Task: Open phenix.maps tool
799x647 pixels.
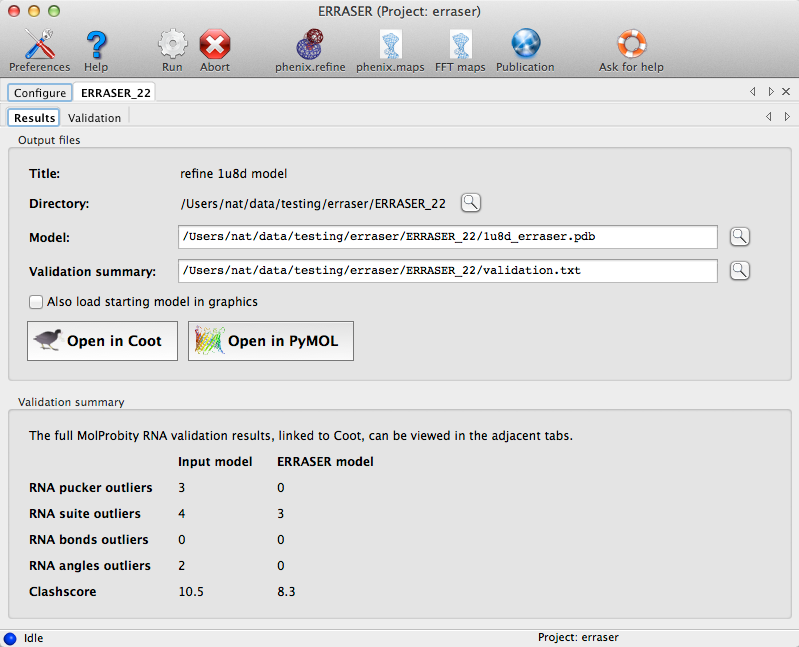Action: click(x=391, y=46)
